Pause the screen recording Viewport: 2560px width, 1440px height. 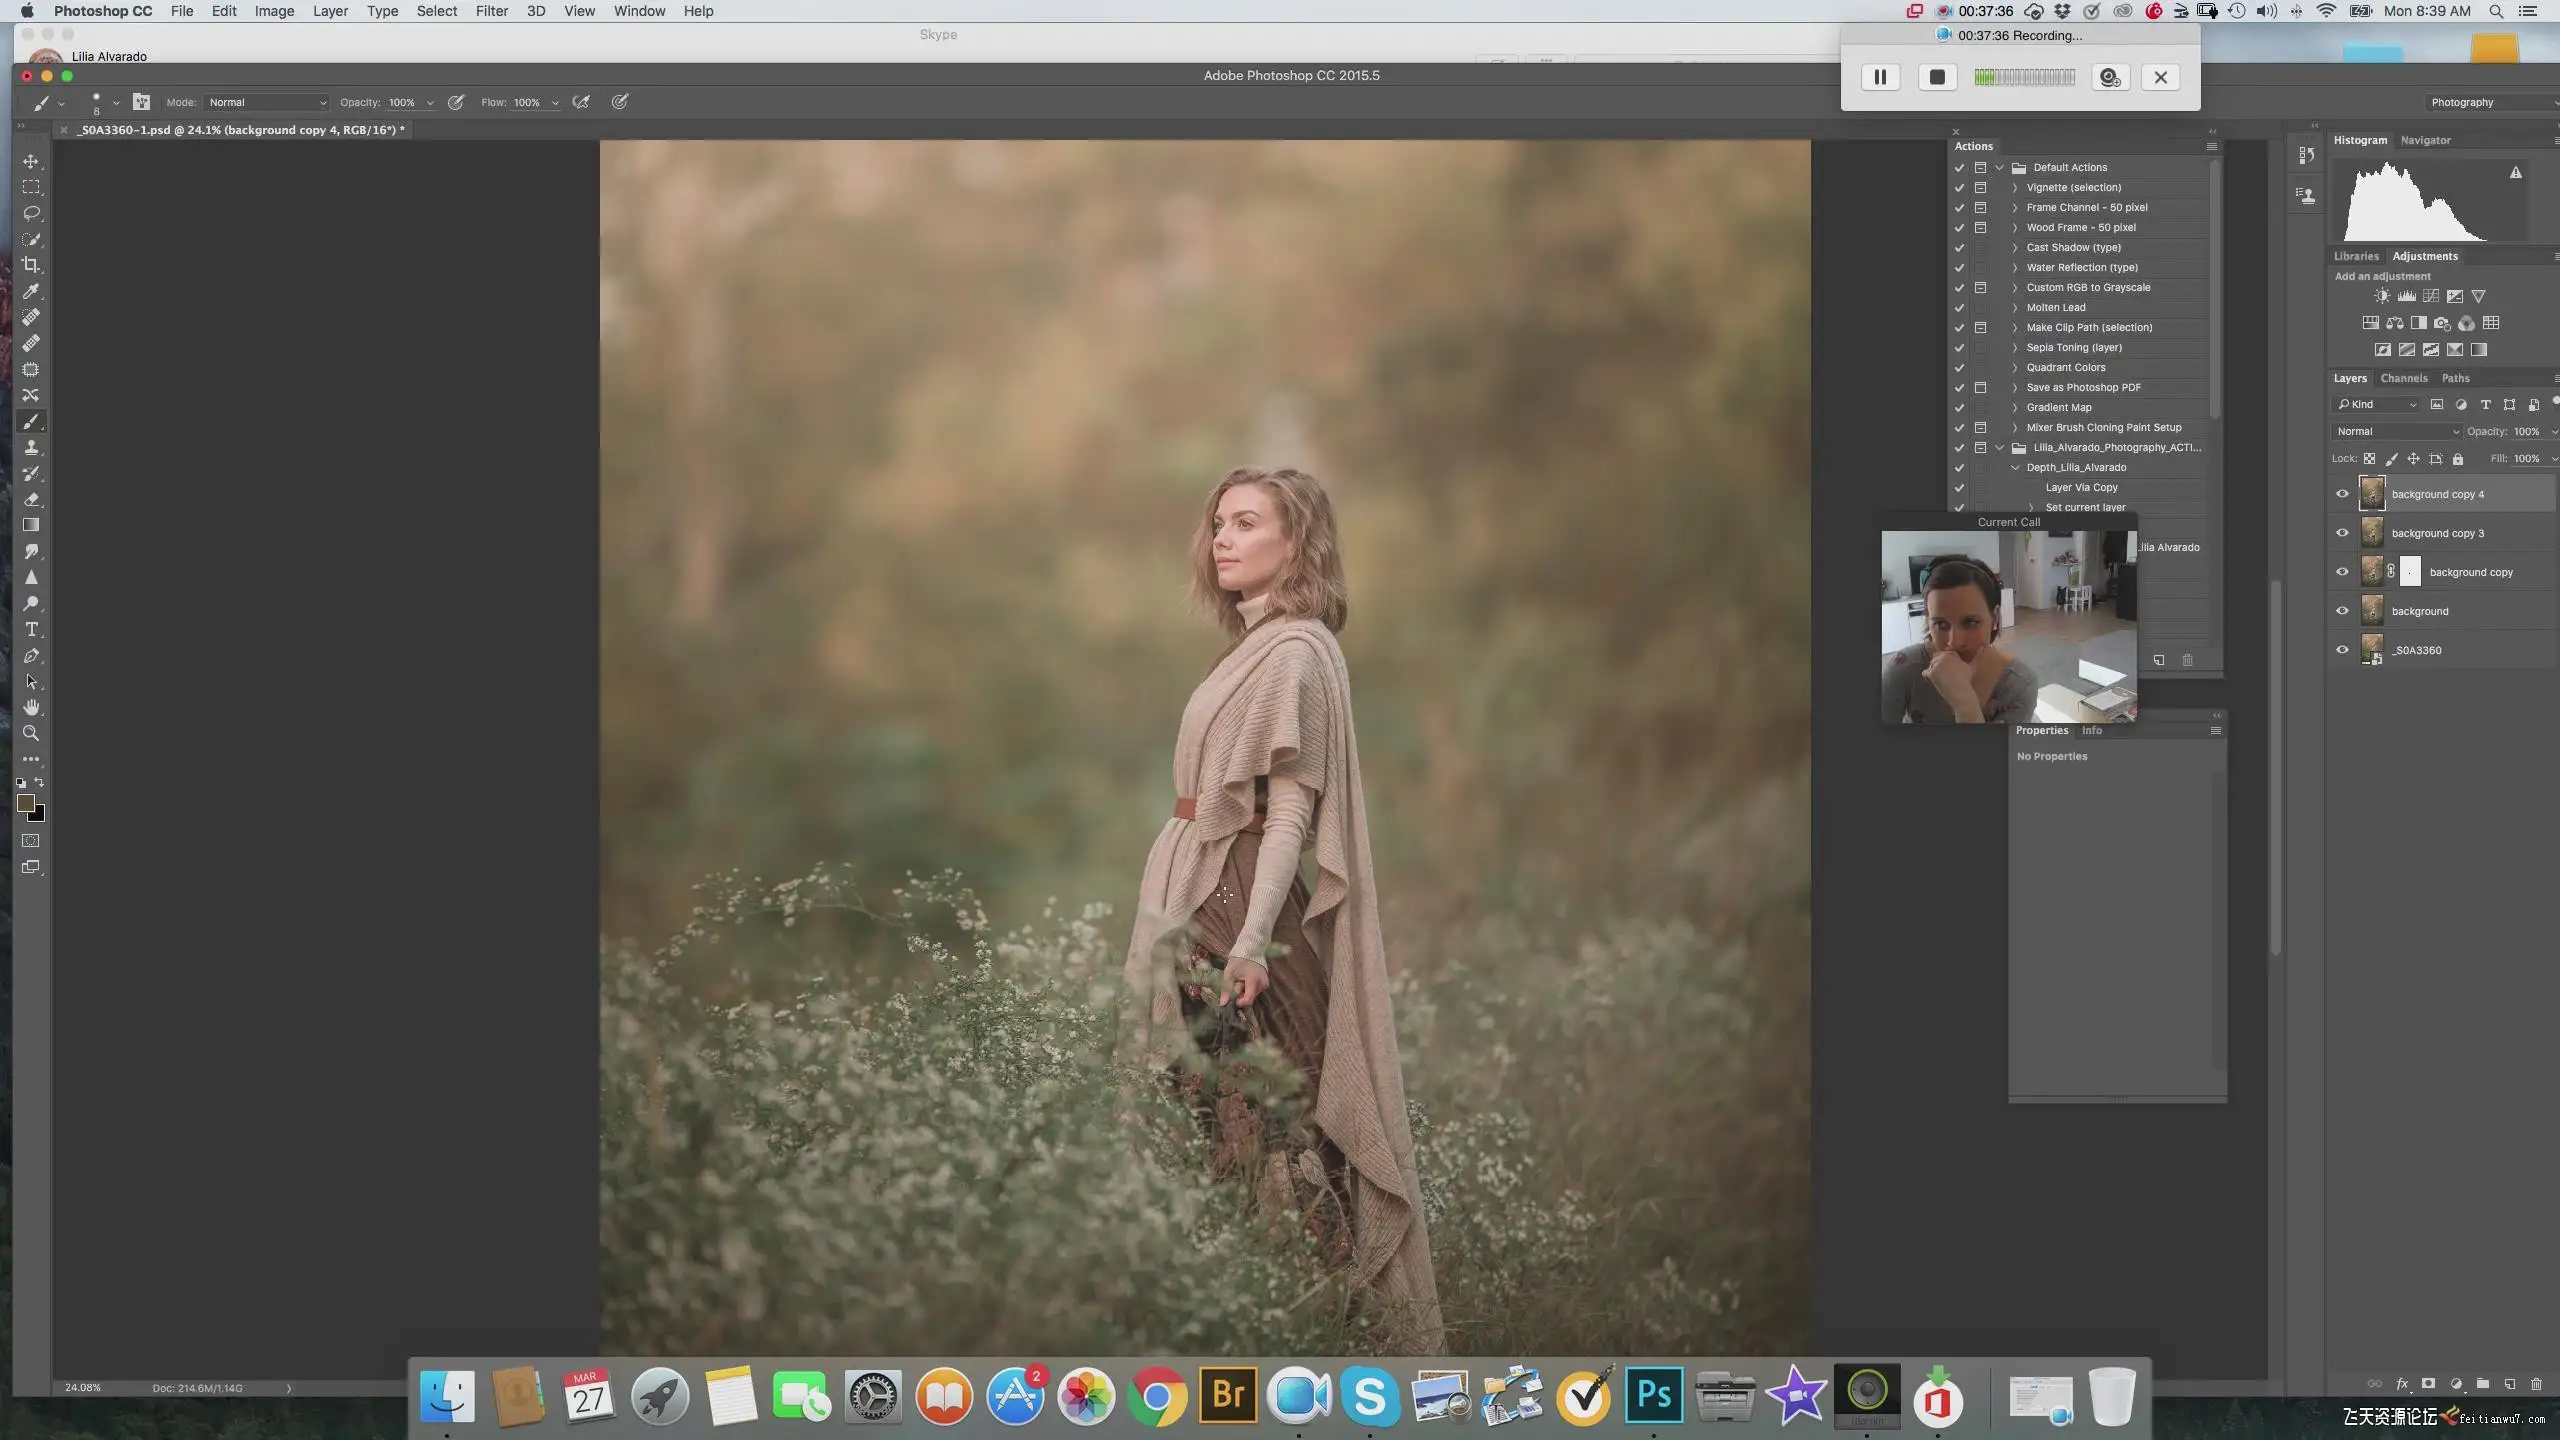(1880, 77)
